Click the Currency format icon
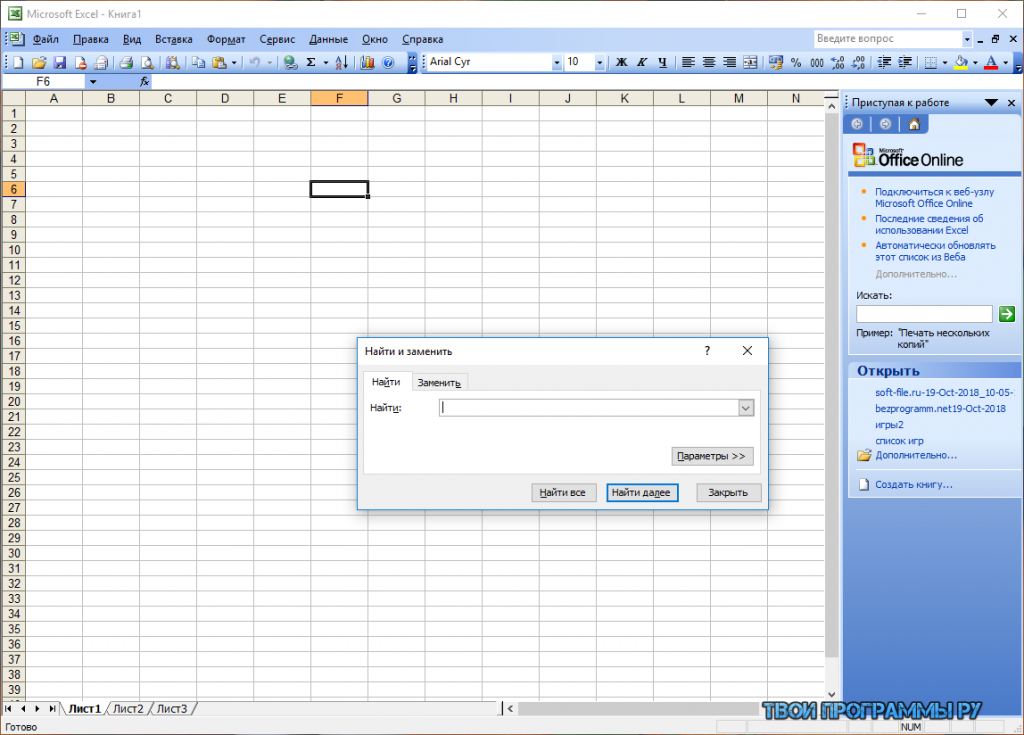 point(775,63)
